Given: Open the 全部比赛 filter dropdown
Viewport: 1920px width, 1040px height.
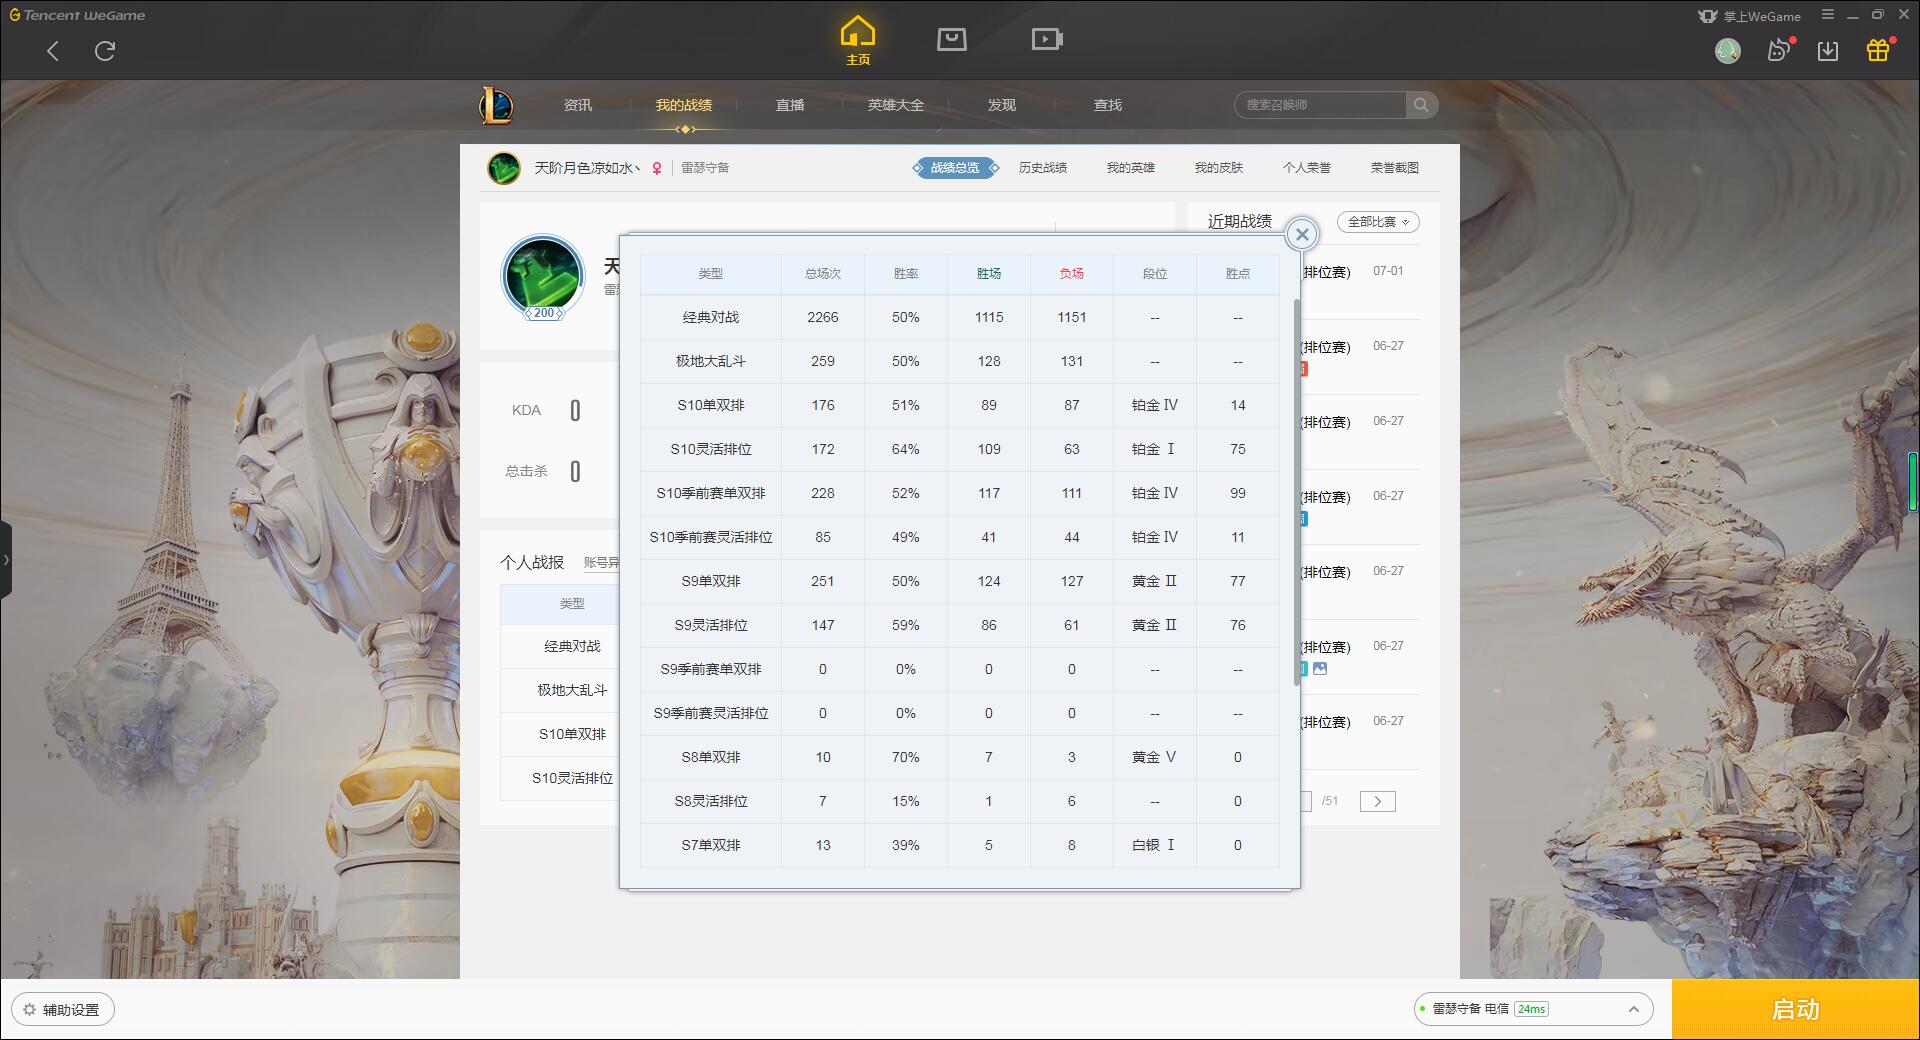Looking at the screenshot, I should click(1378, 222).
